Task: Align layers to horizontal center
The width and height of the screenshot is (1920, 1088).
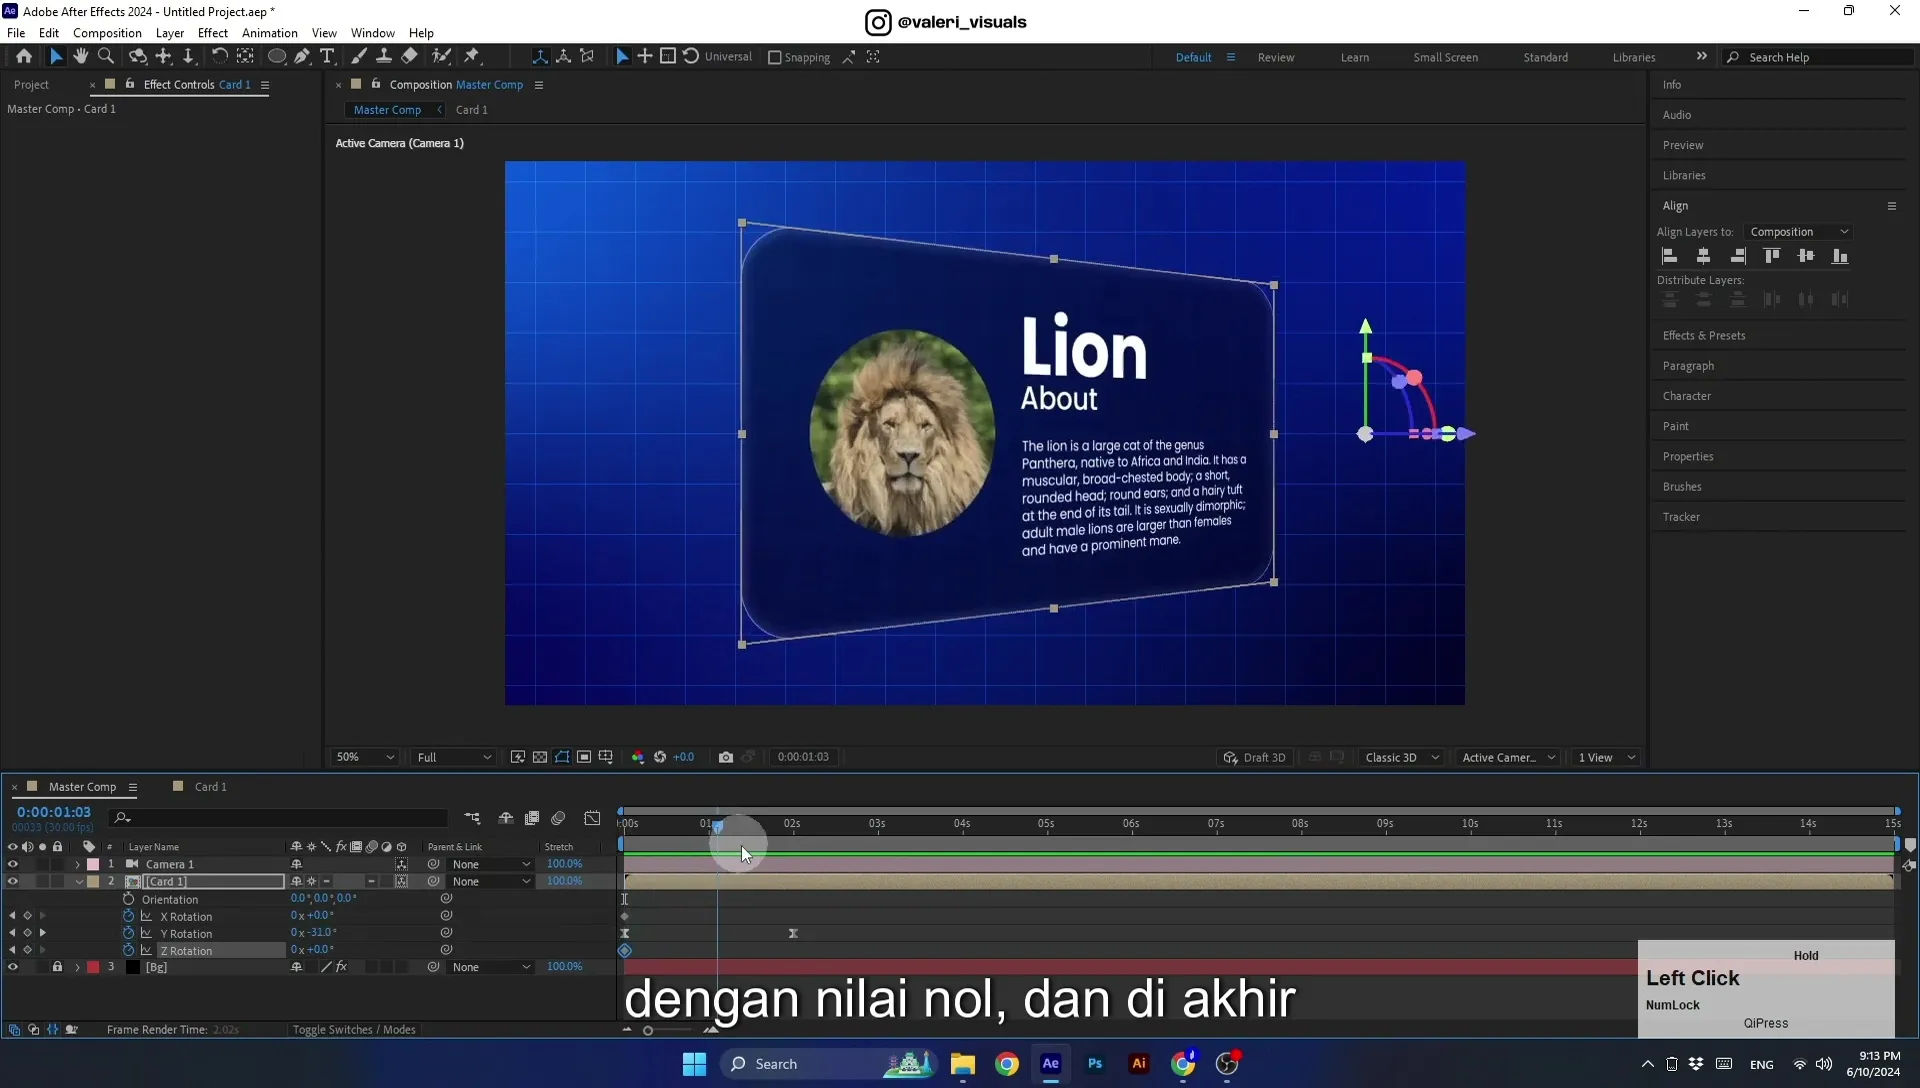Action: point(1704,256)
